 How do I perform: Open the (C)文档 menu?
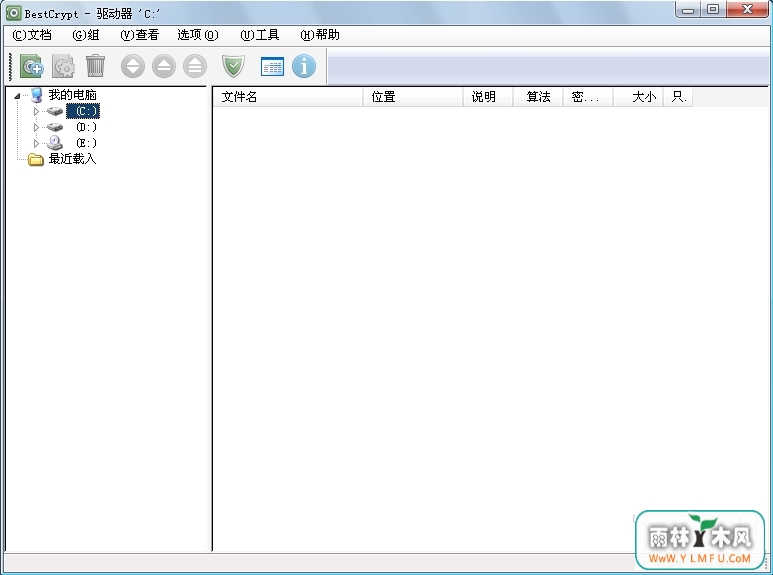[32, 35]
